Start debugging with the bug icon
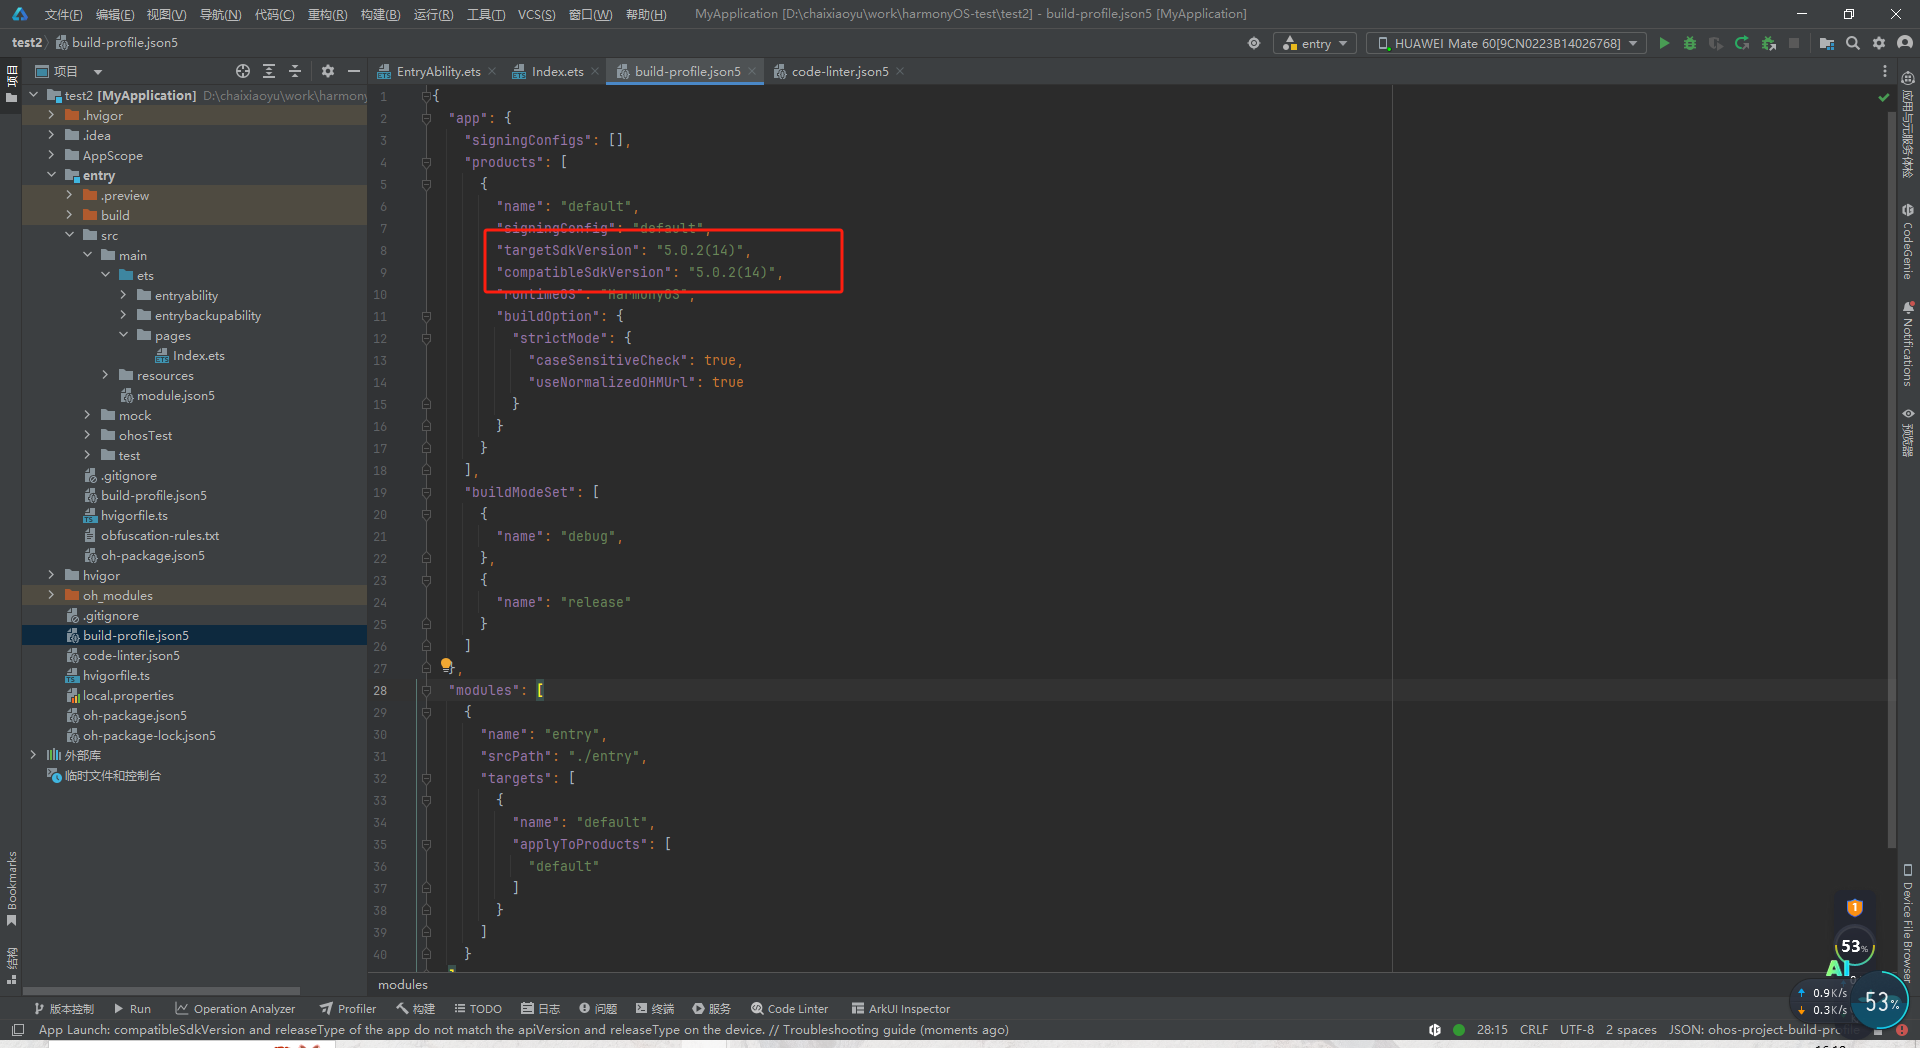This screenshot has width=1920, height=1048. point(1690,43)
